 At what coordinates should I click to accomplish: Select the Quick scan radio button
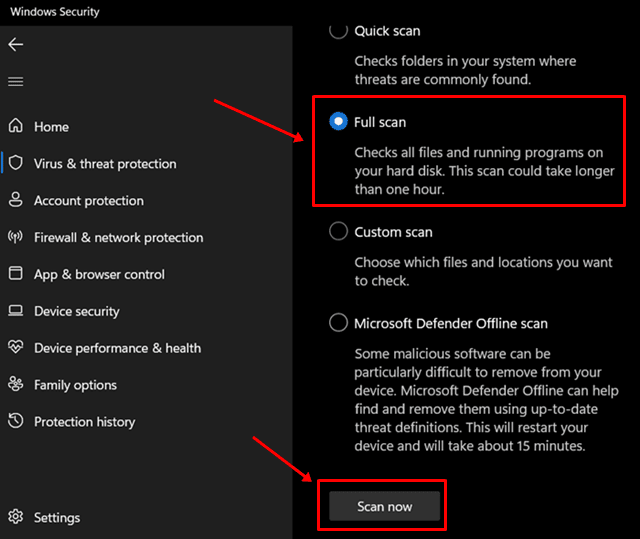pyautogui.click(x=339, y=31)
